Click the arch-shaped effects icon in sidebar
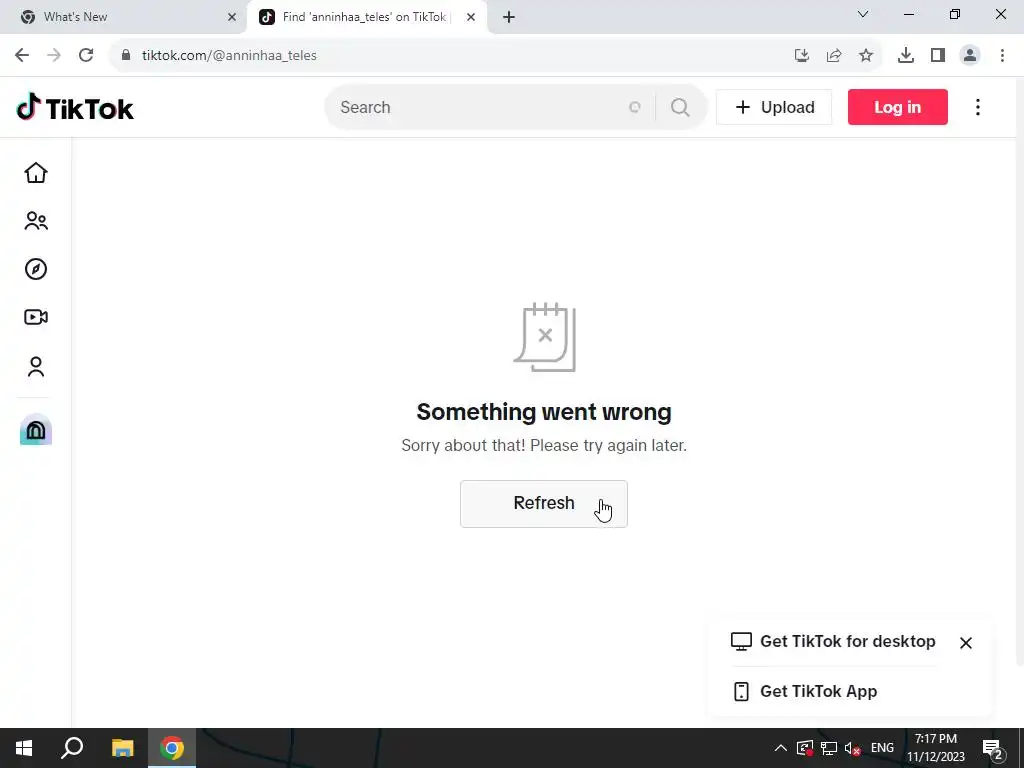Screen dimensions: 1024x768 [36, 430]
